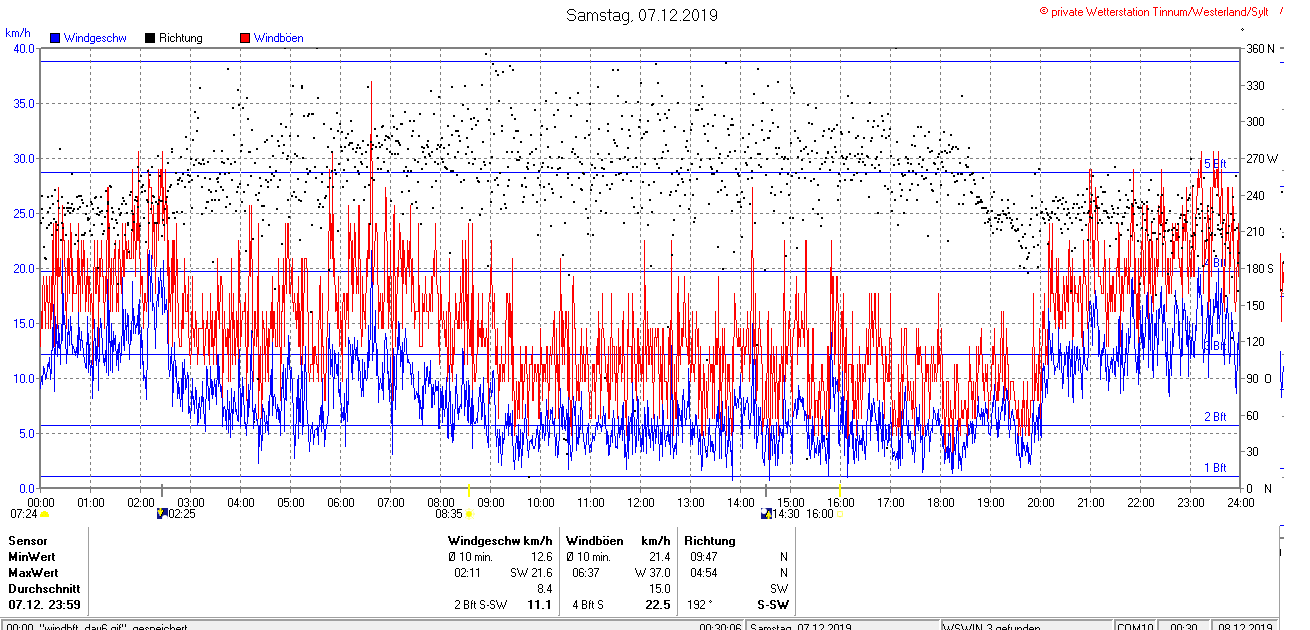Click the 02:11 max wind time
This screenshot has height=630, width=1310.
[469, 573]
